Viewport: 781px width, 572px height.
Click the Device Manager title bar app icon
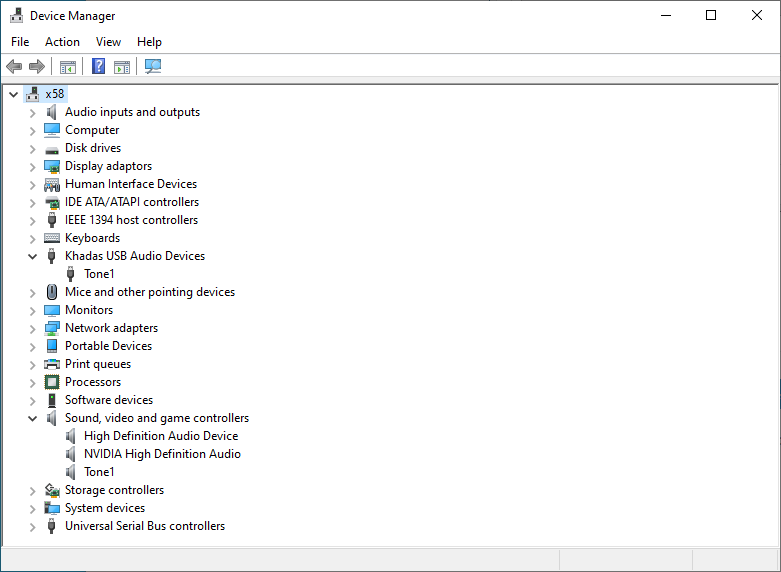16,15
